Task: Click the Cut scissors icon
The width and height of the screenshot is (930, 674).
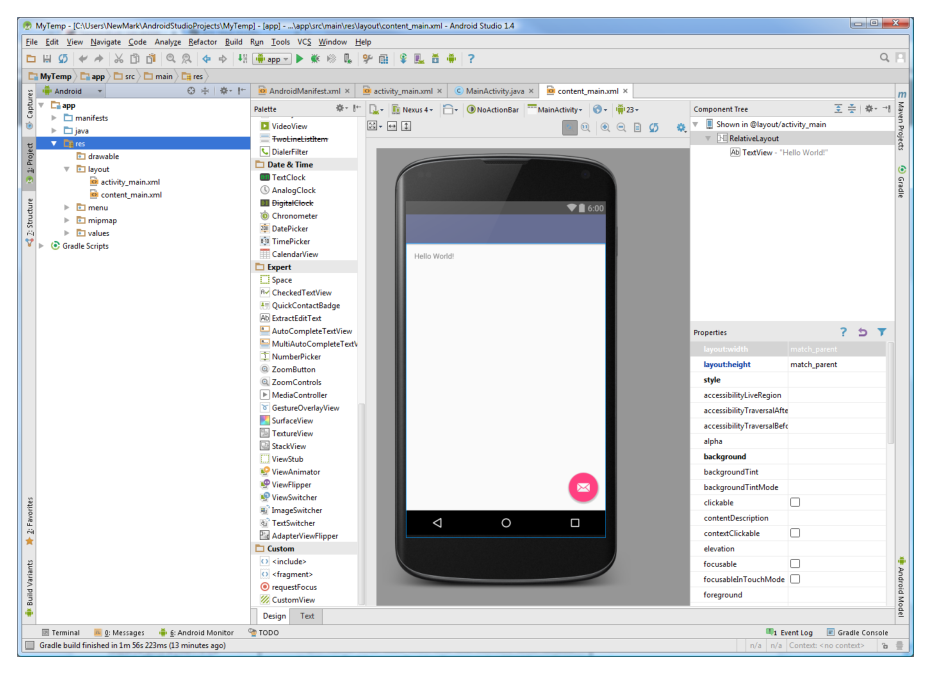Action: (119, 59)
